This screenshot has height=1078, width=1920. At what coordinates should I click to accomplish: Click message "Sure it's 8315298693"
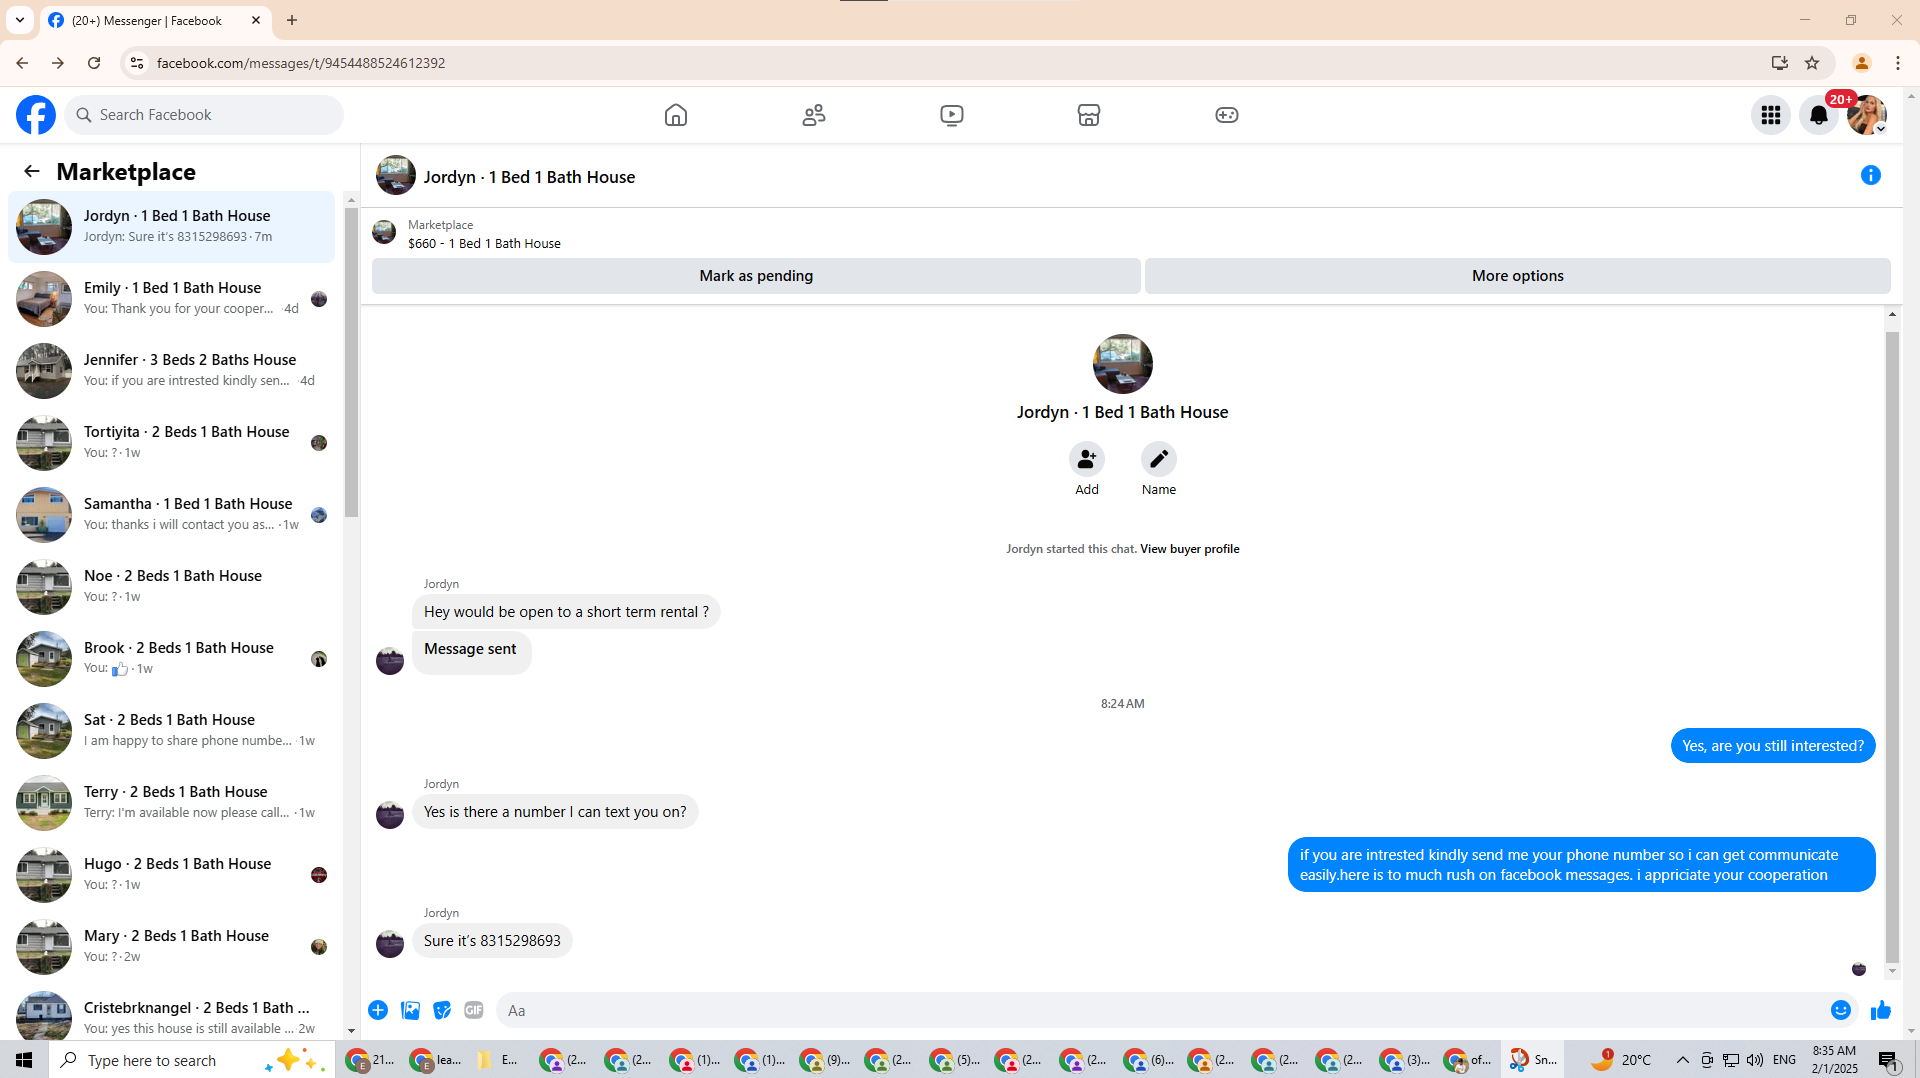[x=492, y=941]
